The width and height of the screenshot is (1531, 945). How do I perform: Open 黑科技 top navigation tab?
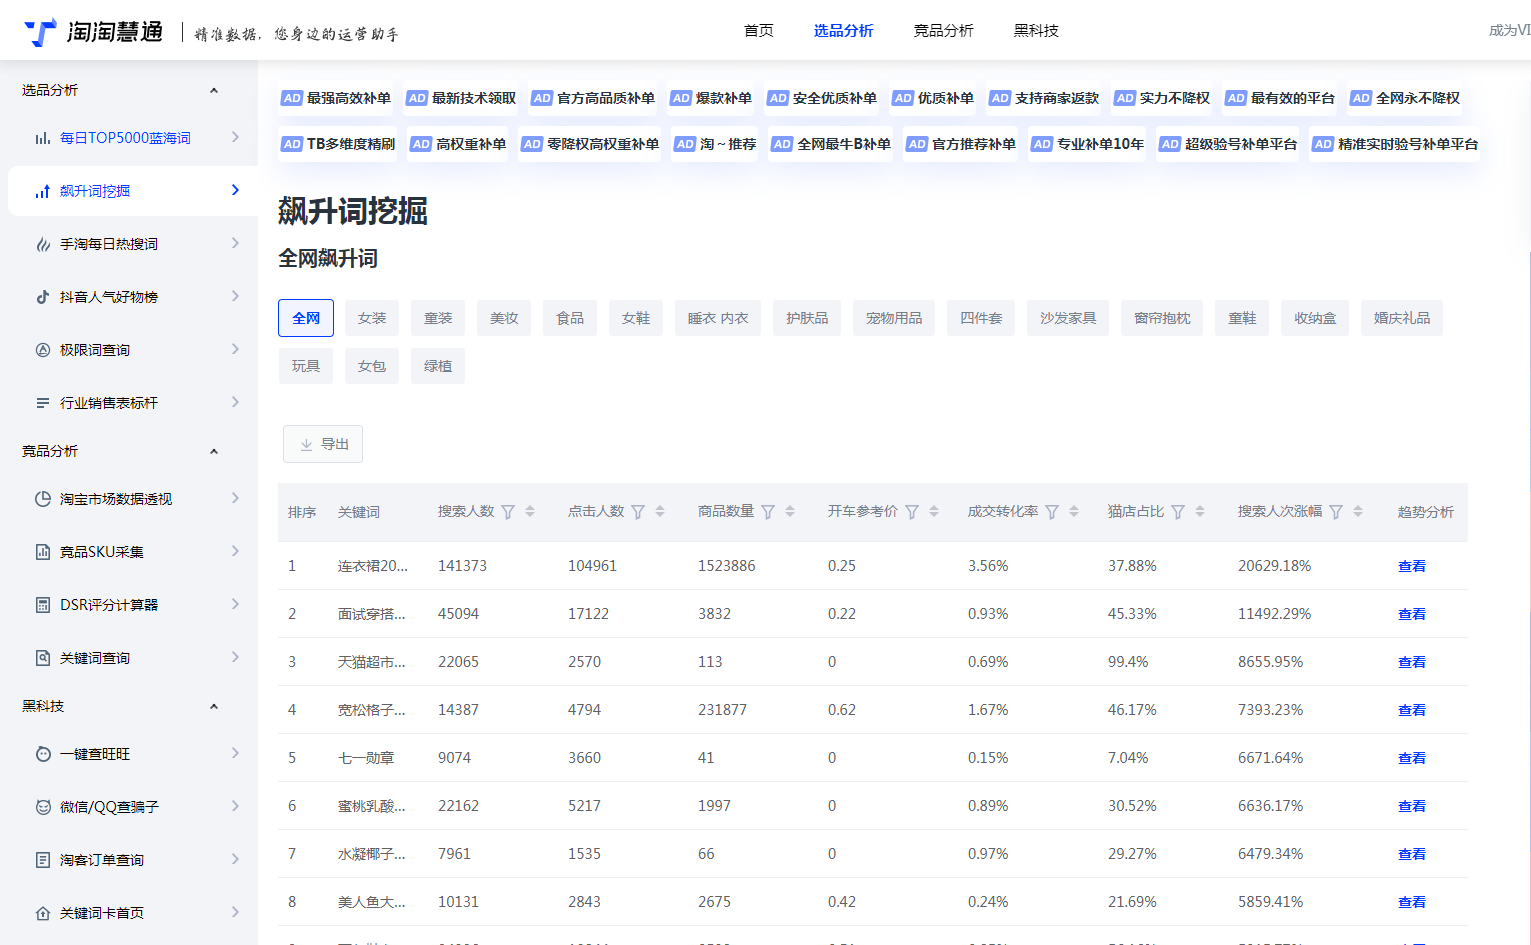point(1036,31)
